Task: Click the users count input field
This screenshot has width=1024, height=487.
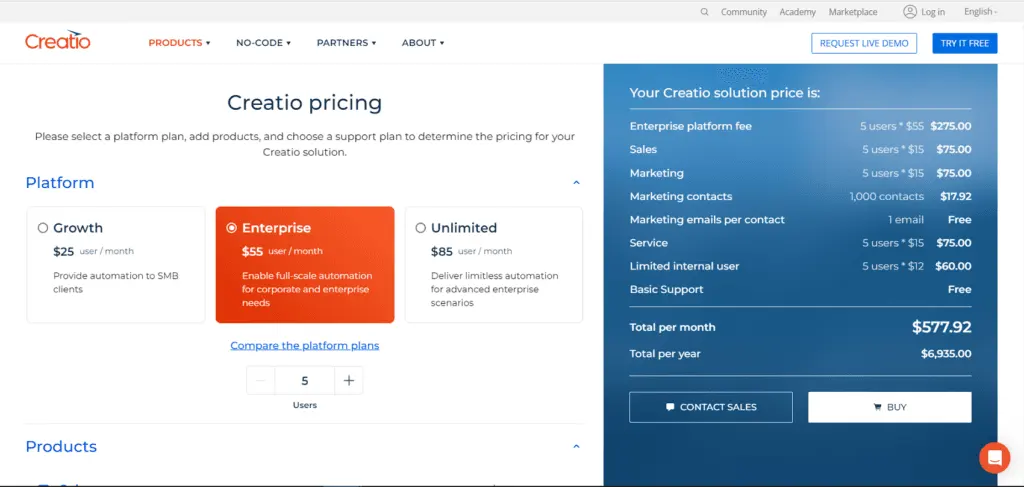Action: coord(304,381)
